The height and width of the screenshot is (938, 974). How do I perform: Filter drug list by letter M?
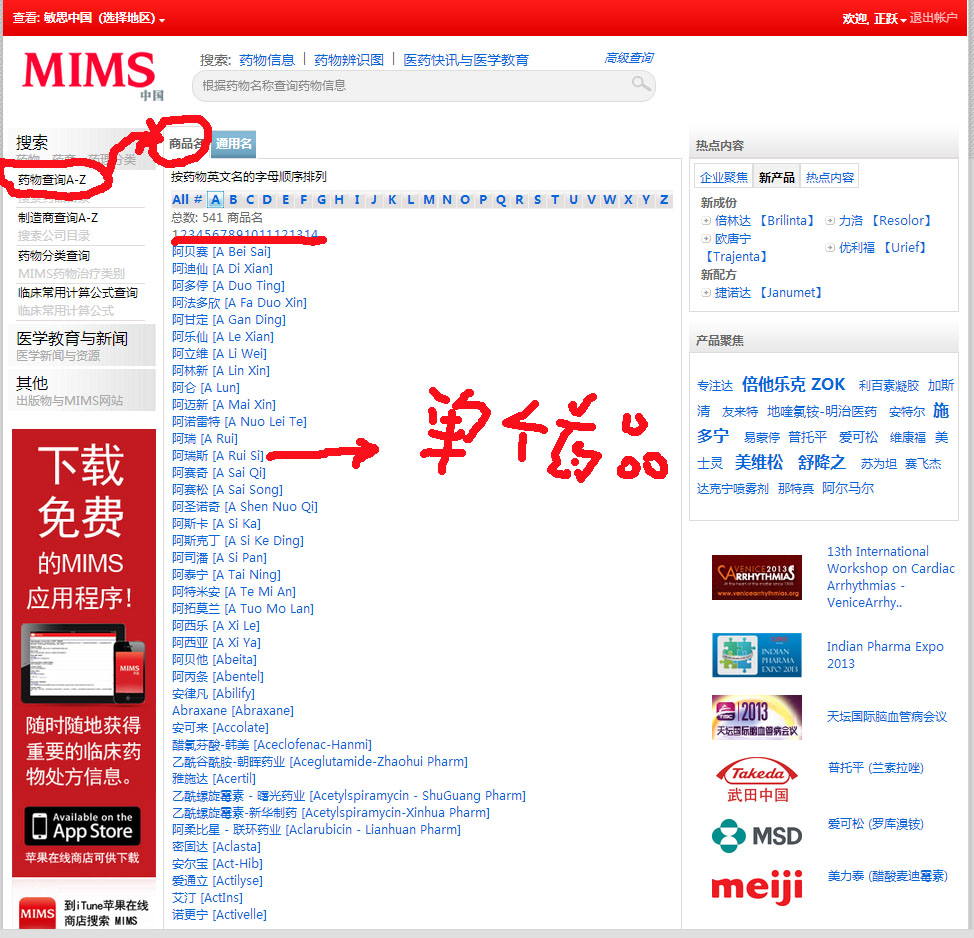[x=429, y=199]
